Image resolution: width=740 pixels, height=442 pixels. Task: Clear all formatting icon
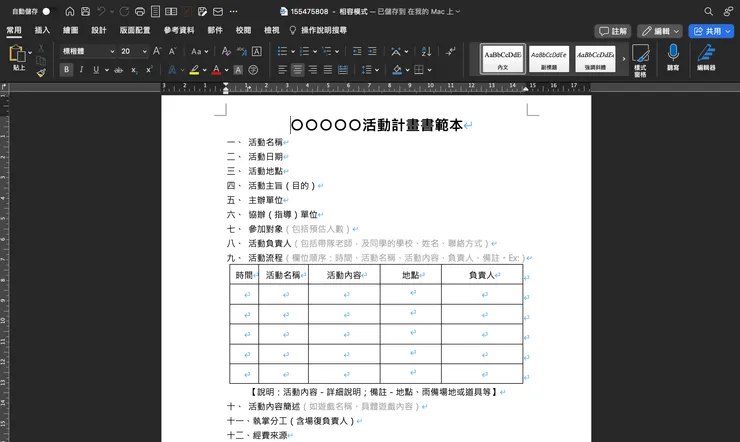coord(226,51)
